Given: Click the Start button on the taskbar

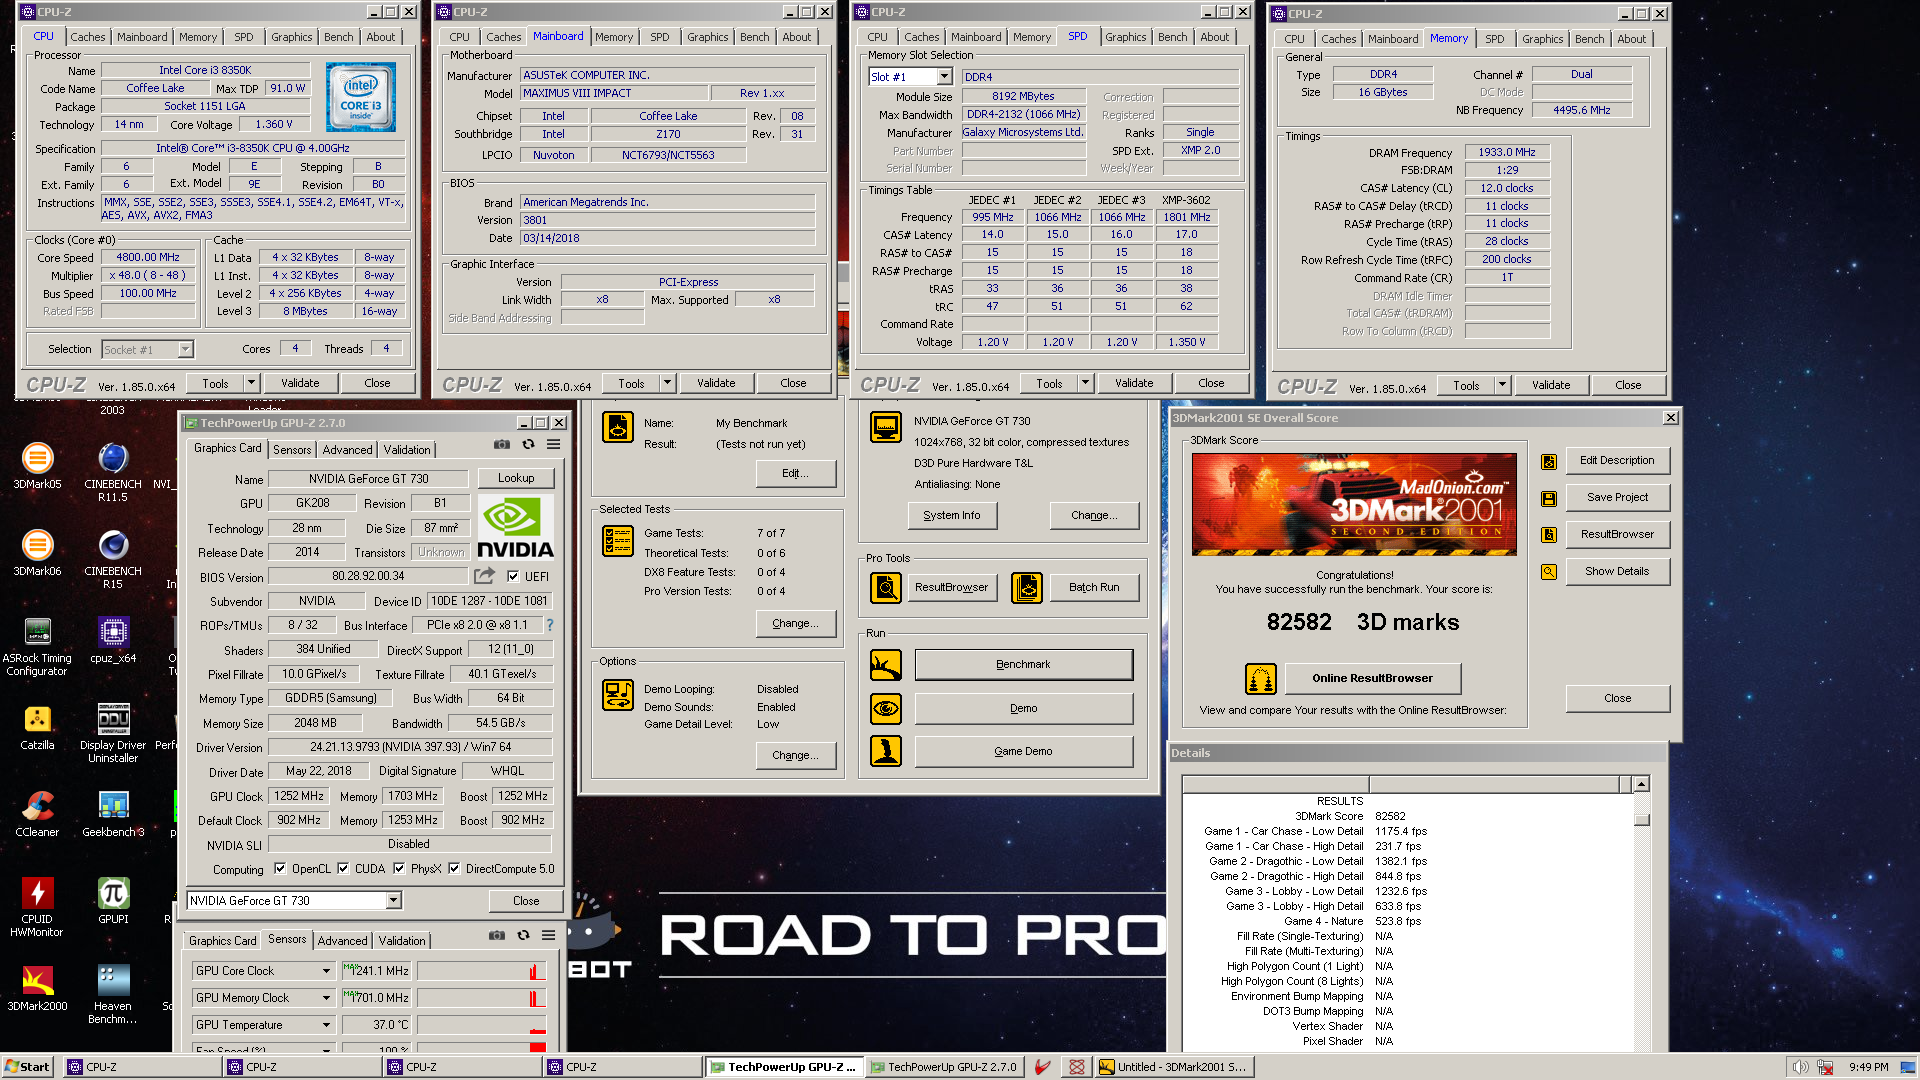Looking at the screenshot, I should [x=28, y=1067].
